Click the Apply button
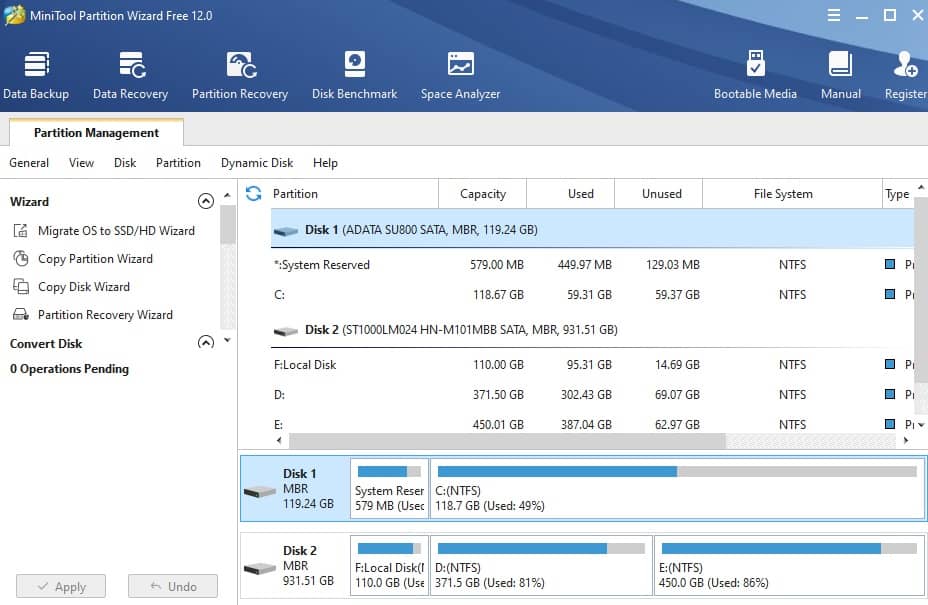 (x=61, y=586)
